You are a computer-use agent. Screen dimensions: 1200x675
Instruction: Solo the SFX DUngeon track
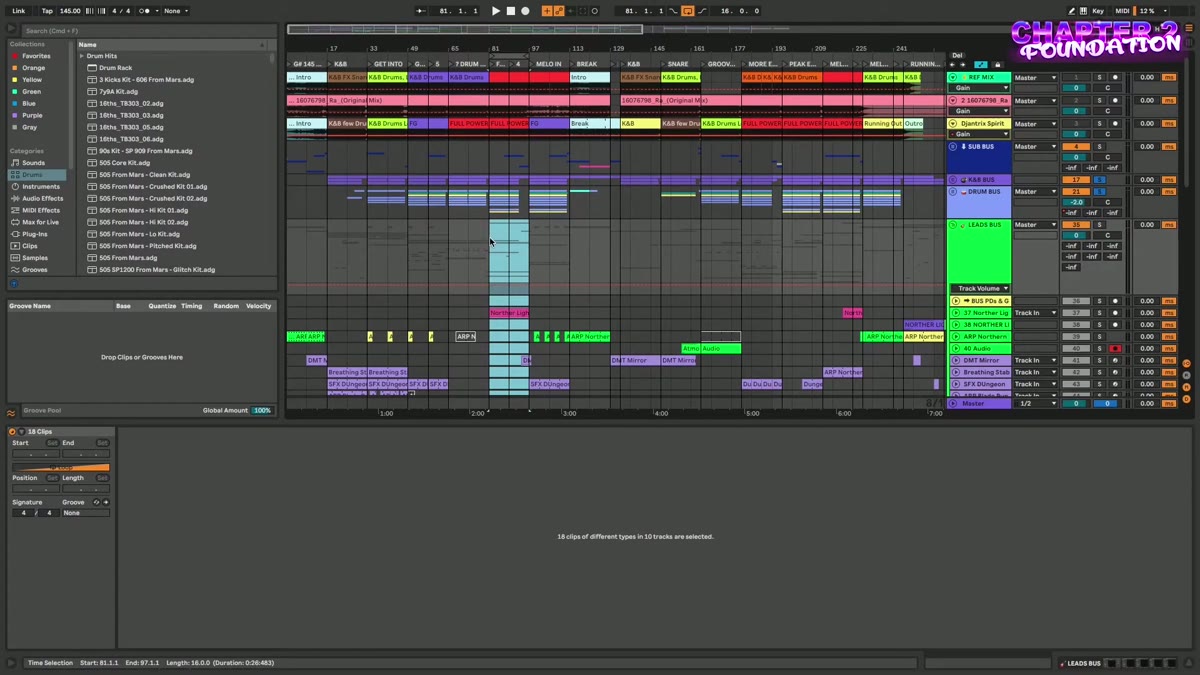pyautogui.click(x=1099, y=384)
